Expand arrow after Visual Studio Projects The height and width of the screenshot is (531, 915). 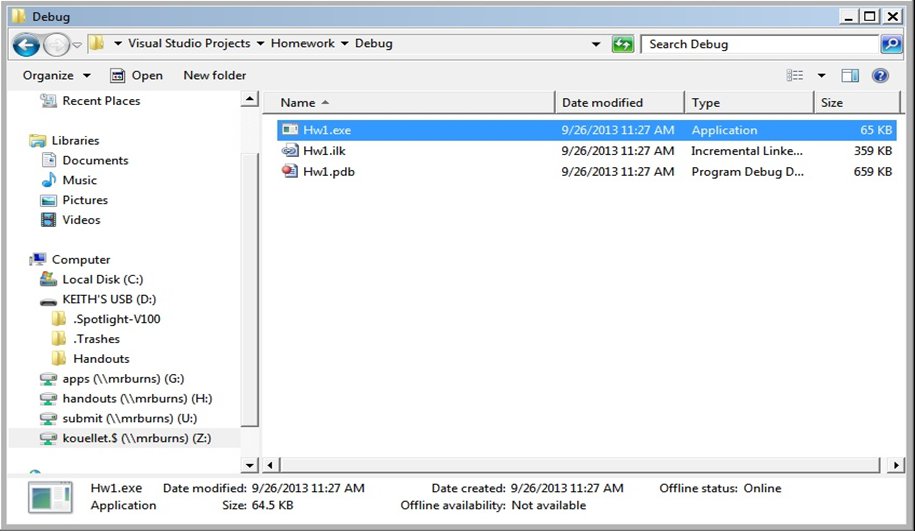(x=260, y=44)
